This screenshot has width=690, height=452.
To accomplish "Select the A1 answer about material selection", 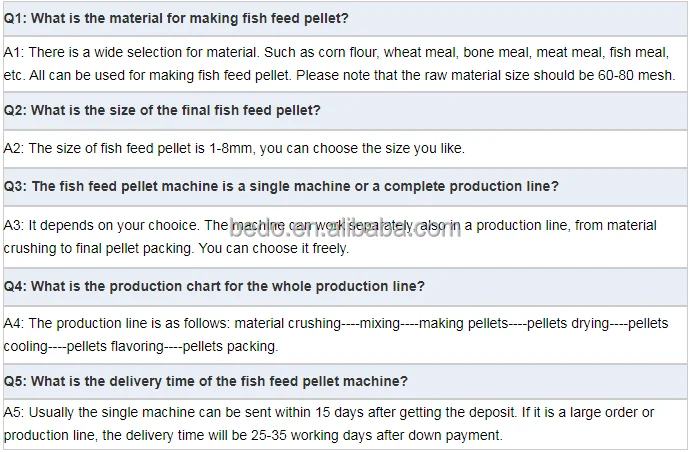I will tap(345, 64).
